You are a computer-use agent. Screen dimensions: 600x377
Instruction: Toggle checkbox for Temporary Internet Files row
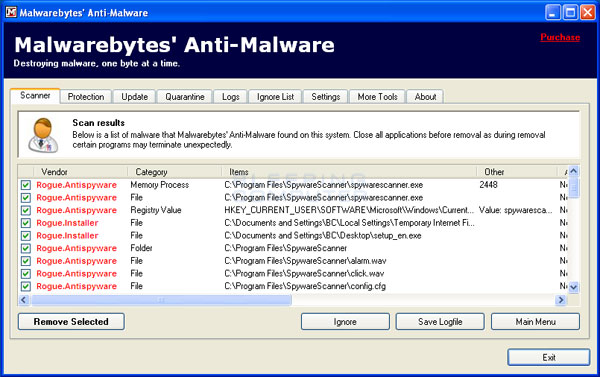26,223
